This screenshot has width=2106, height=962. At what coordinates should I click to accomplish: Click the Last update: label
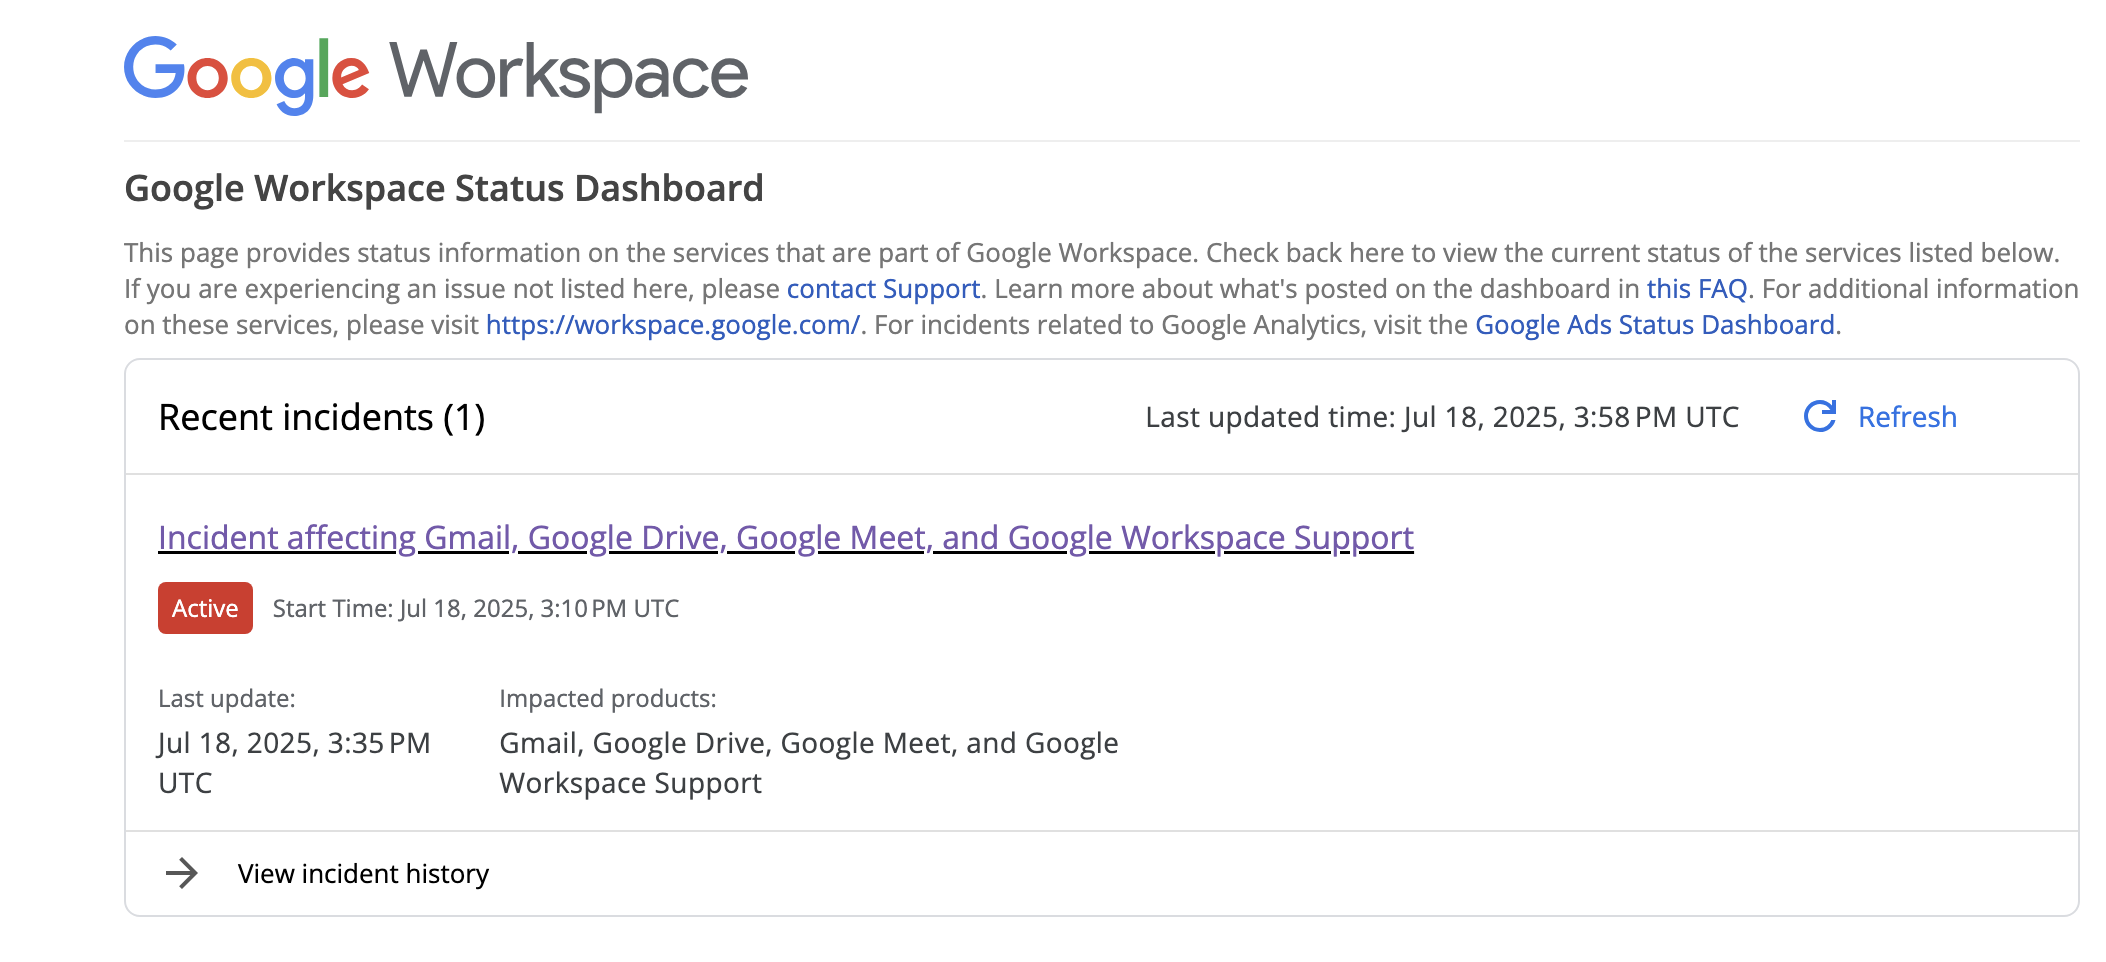[x=227, y=698]
